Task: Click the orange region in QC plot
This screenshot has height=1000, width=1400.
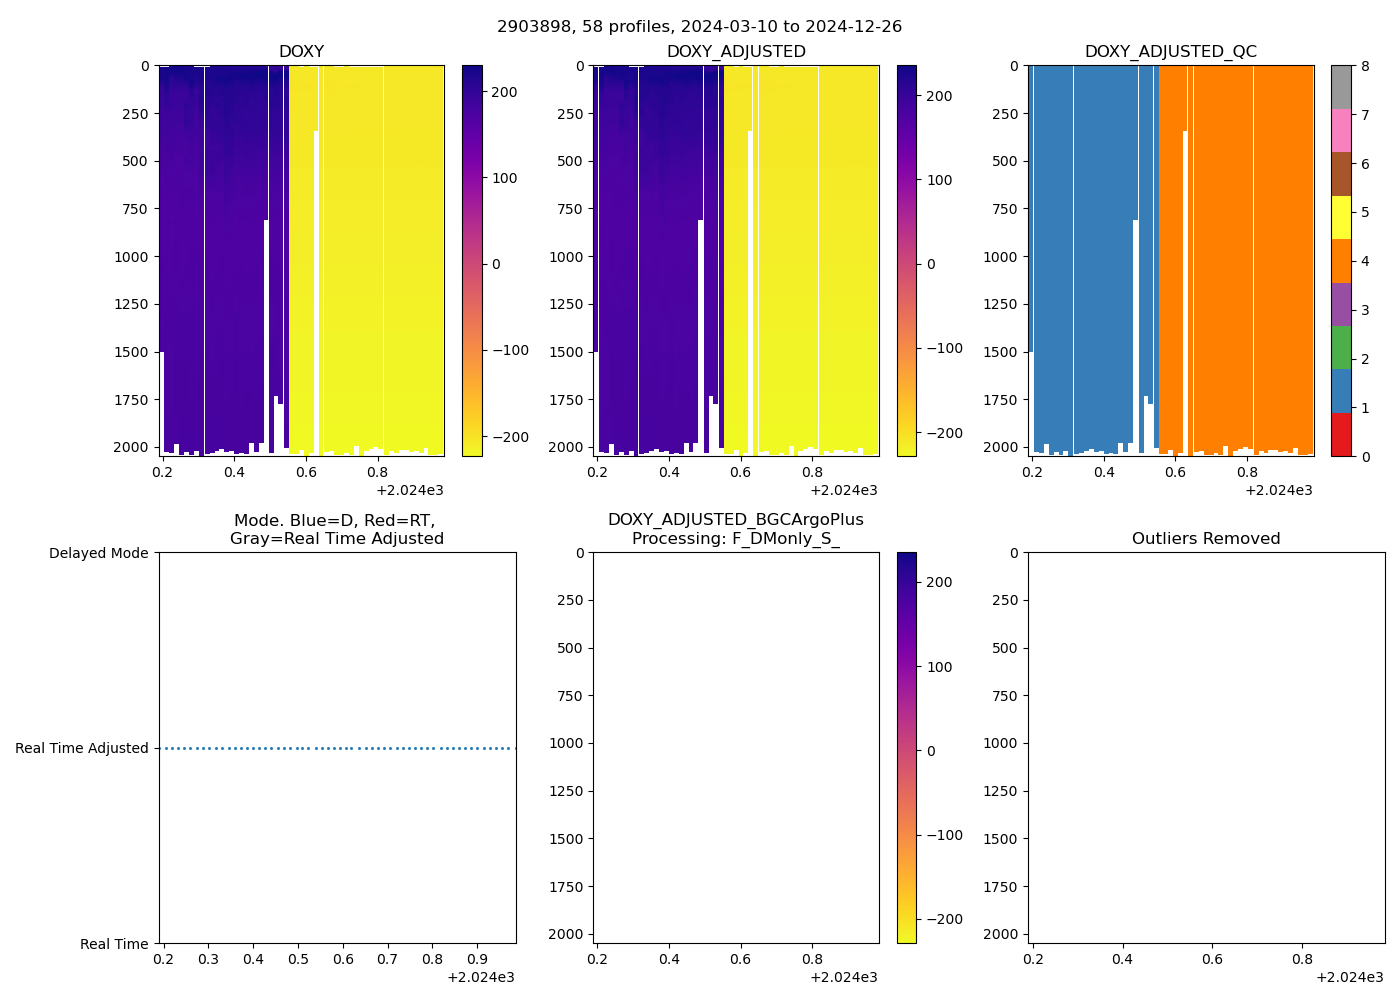Action: pyautogui.click(x=1230, y=250)
